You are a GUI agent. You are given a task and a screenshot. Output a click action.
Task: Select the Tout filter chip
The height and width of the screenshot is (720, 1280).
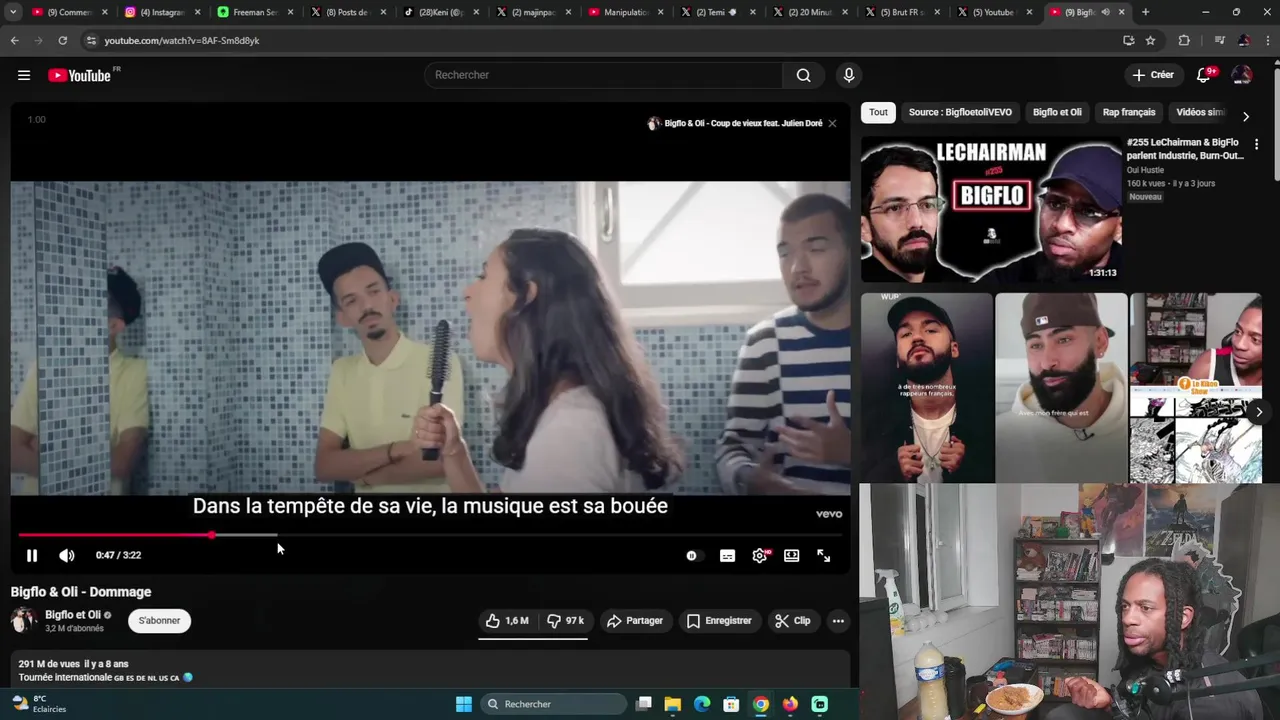pyautogui.click(x=878, y=112)
